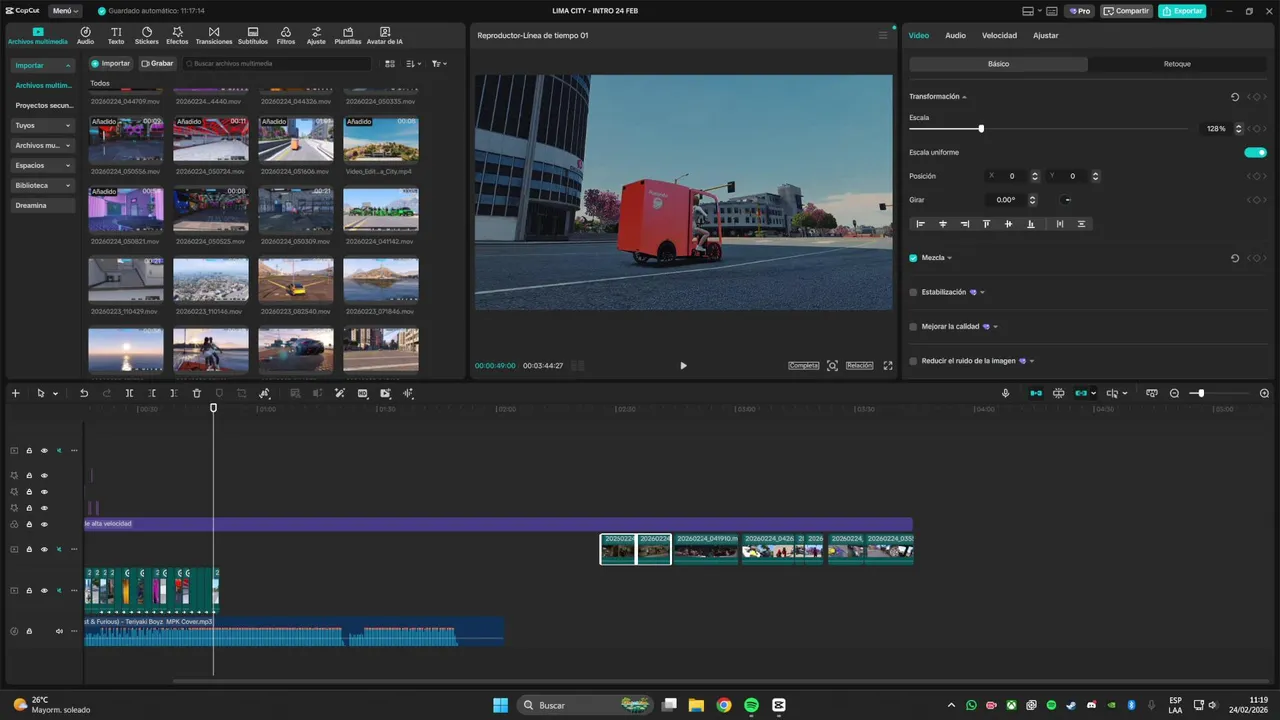Uncheck the Mezcla checkbox
This screenshot has width=1280, height=720.
(x=913, y=258)
